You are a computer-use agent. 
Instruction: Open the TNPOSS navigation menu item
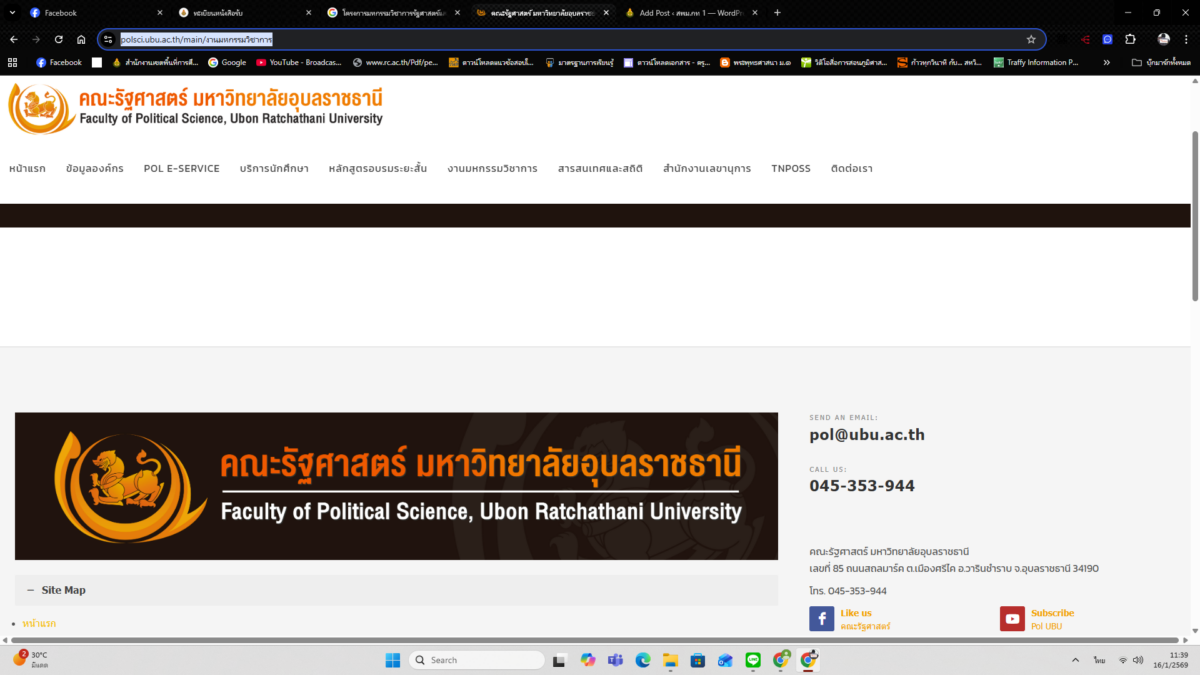point(790,168)
